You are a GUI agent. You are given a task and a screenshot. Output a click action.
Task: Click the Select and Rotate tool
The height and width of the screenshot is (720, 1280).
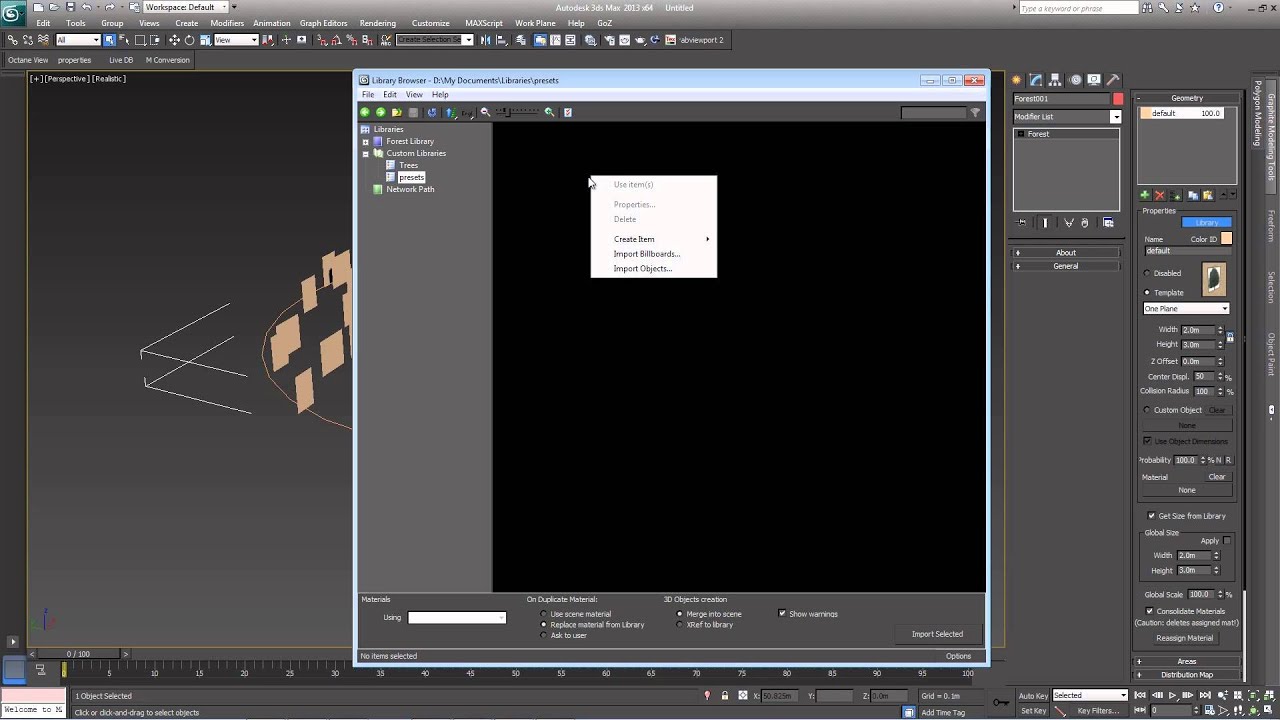click(x=190, y=40)
